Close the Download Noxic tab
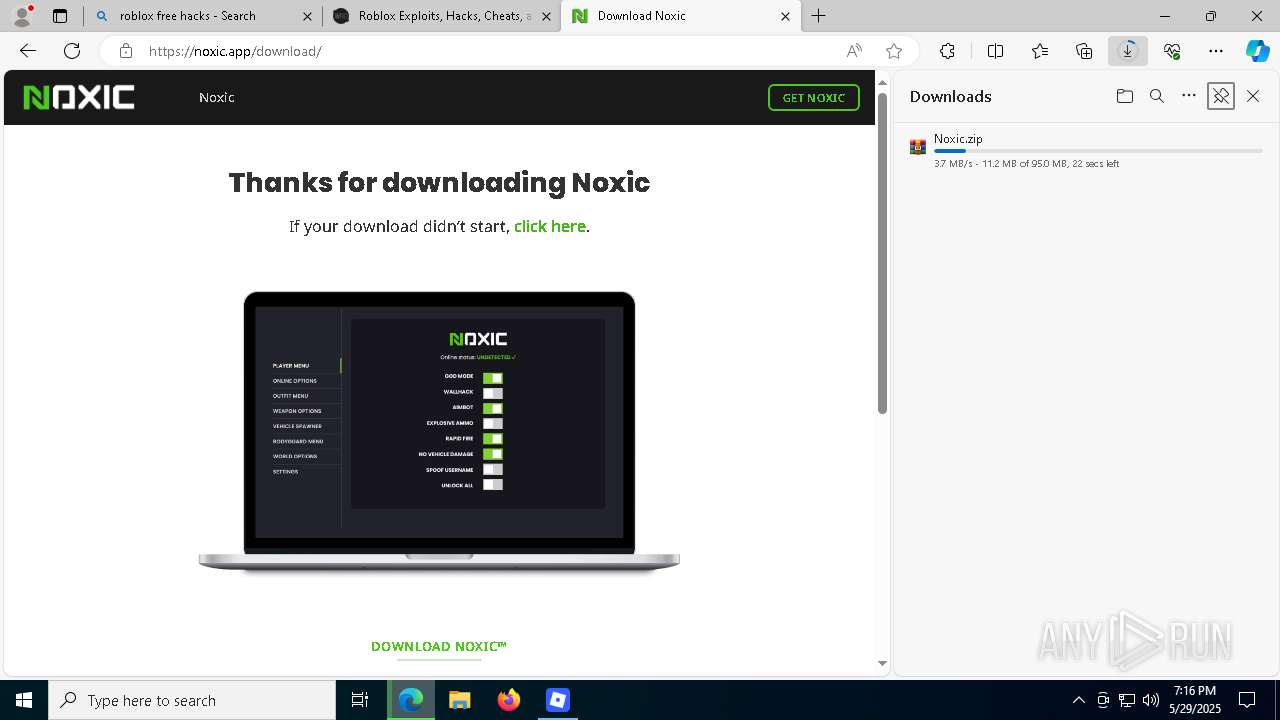The width and height of the screenshot is (1280, 720). 785,16
